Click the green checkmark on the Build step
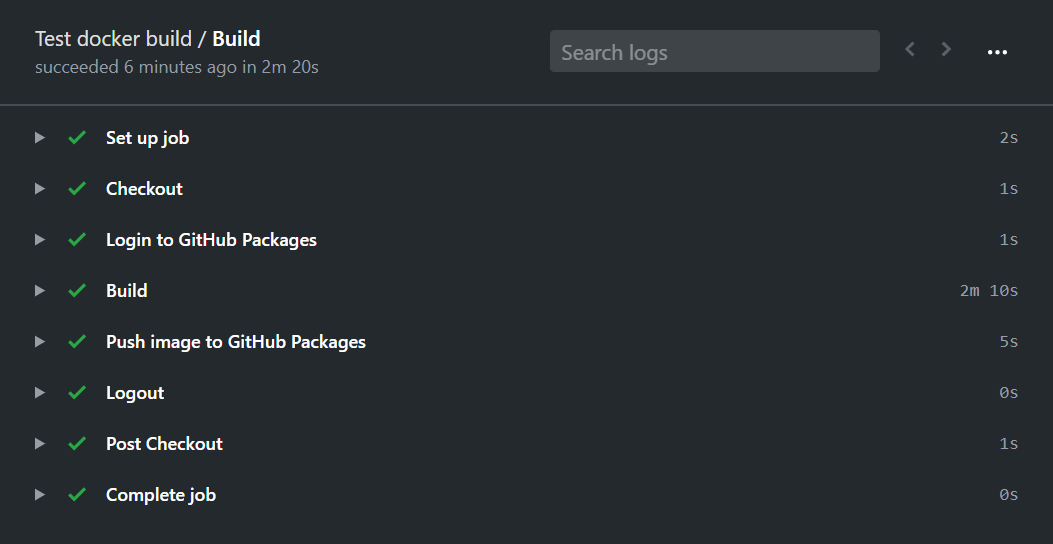 click(x=77, y=291)
